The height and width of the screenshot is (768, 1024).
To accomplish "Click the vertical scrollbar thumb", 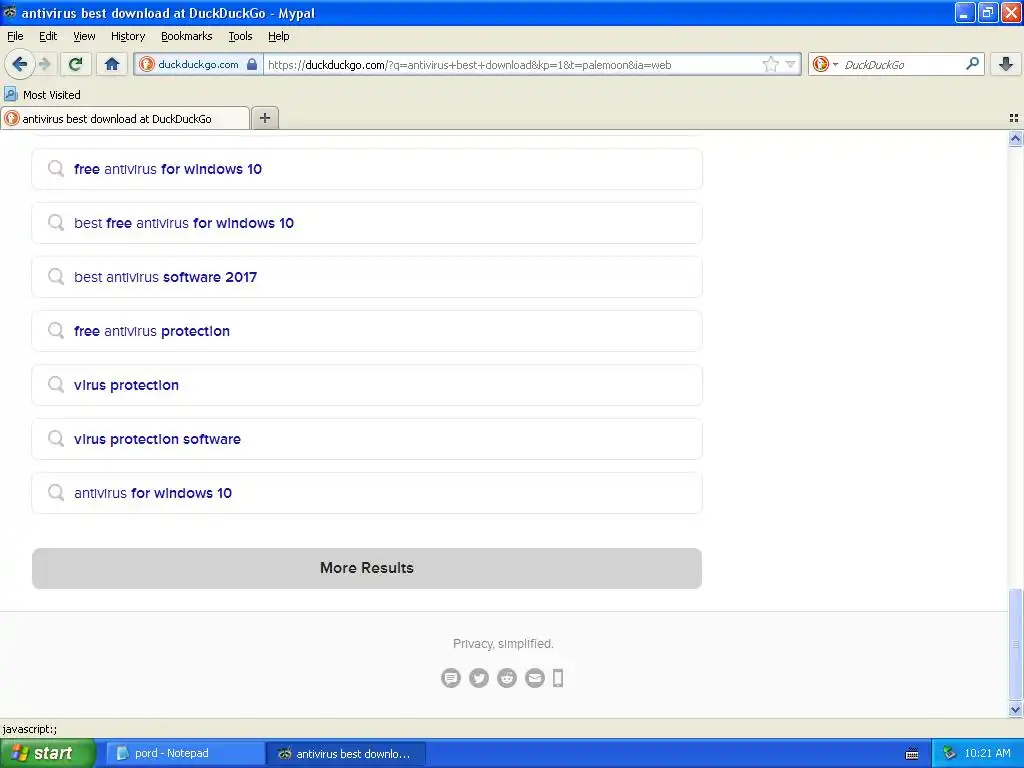I will point(1015,644).
